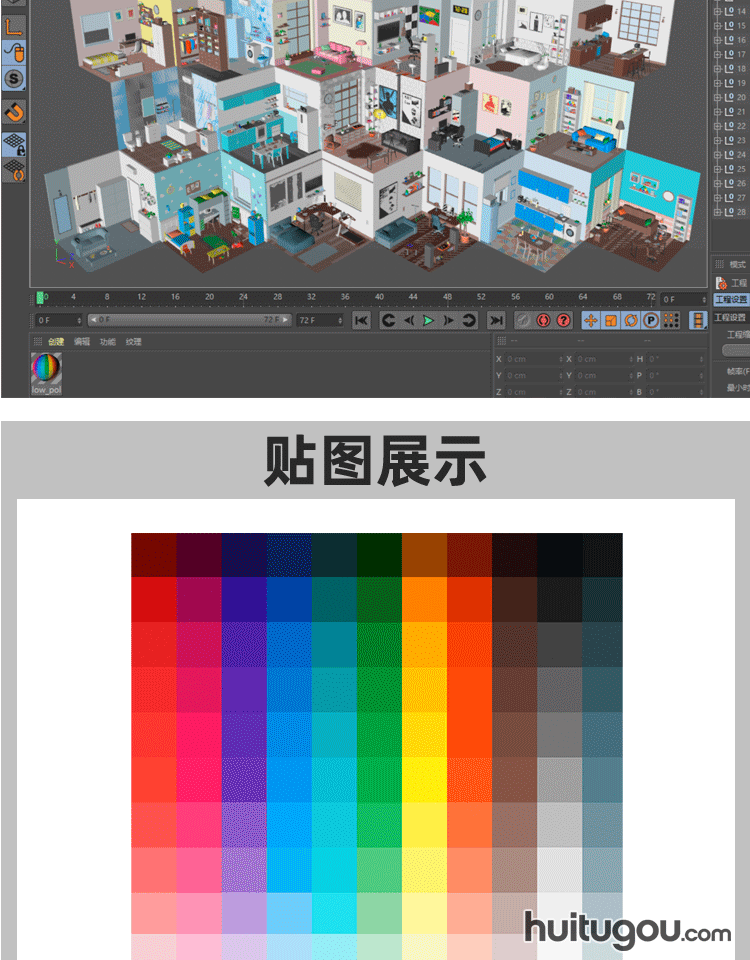Screen dimensions: 750x960
Task: Click the current frame 0 F field beside ruler
Action: coord(684,299)
